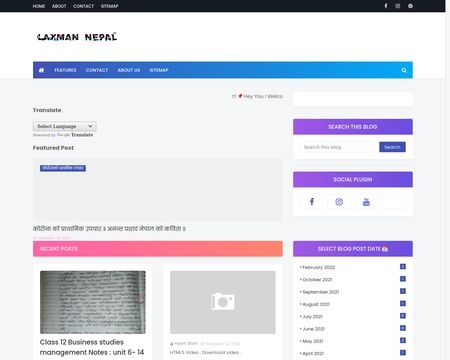Open Class 12 Business studies Notes post
Image resolution: width=450 pixels, height=360 pixels.
pos(92,347)
